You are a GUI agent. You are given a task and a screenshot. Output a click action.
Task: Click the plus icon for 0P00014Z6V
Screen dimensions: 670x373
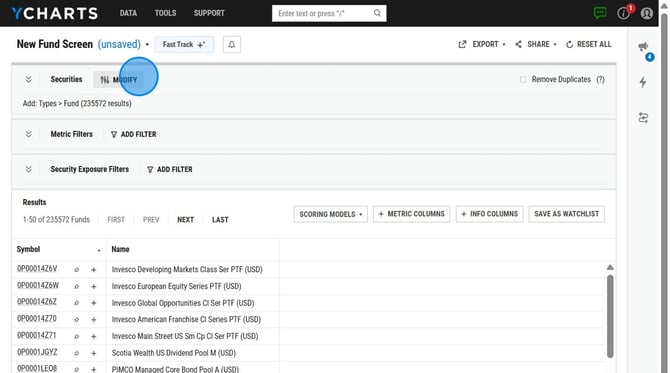tap(94, 270)
